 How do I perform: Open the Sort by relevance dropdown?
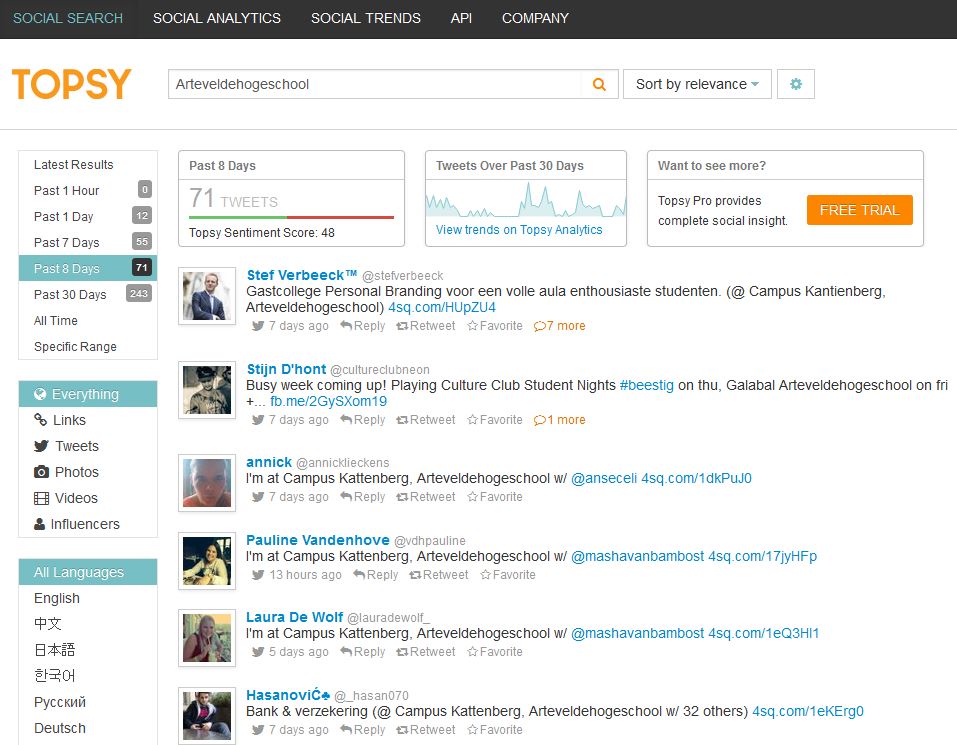(697, 84)
